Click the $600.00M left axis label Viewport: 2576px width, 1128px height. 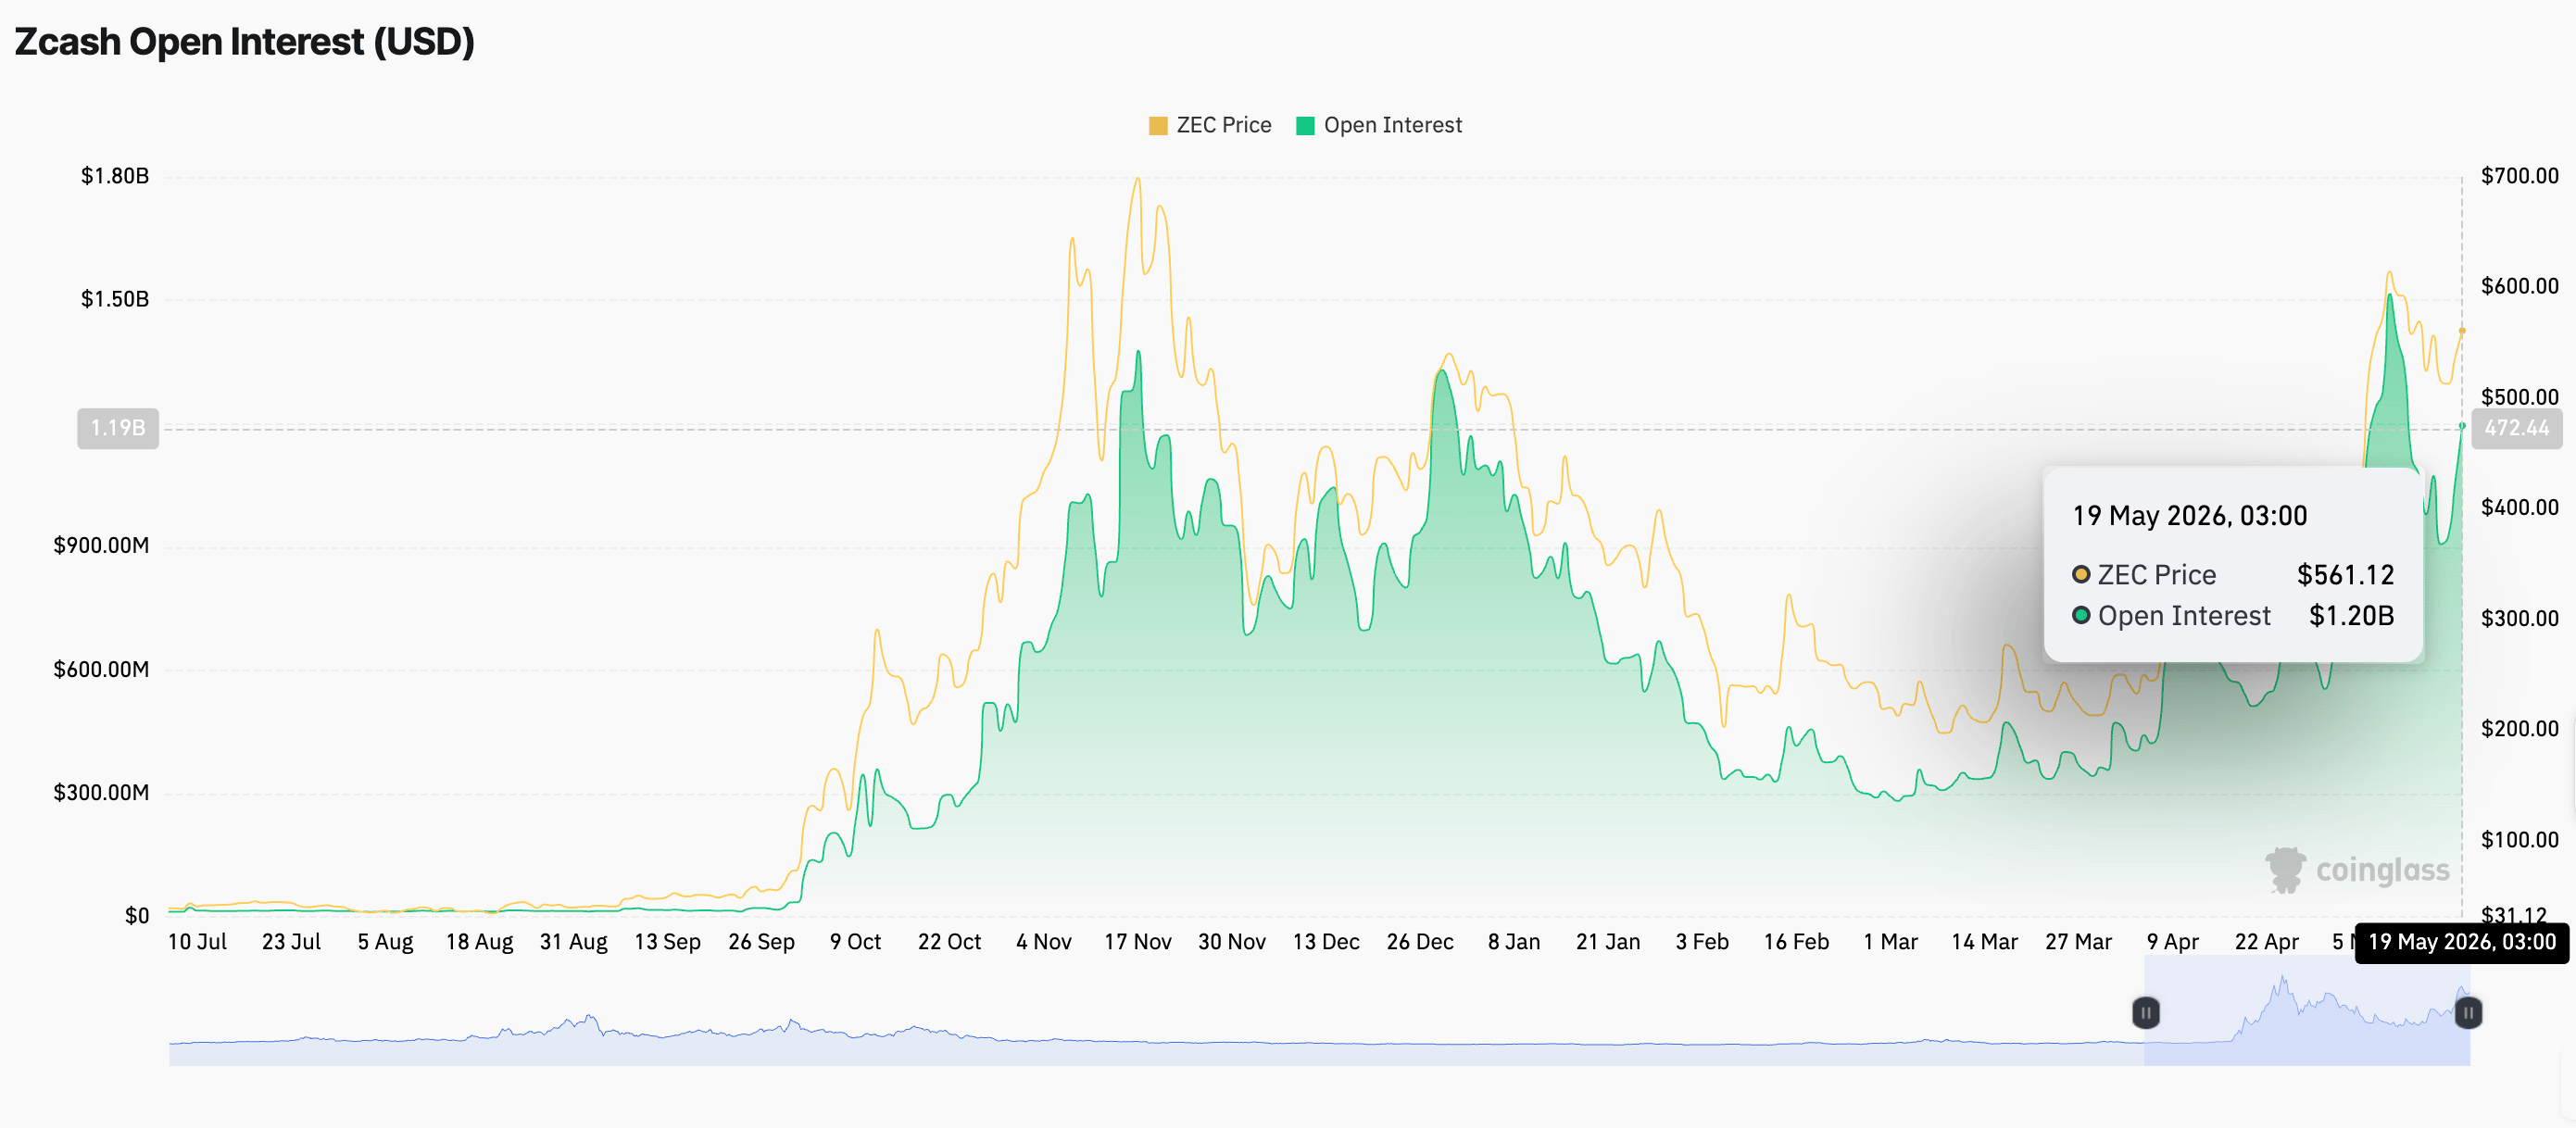coord(101,669)
